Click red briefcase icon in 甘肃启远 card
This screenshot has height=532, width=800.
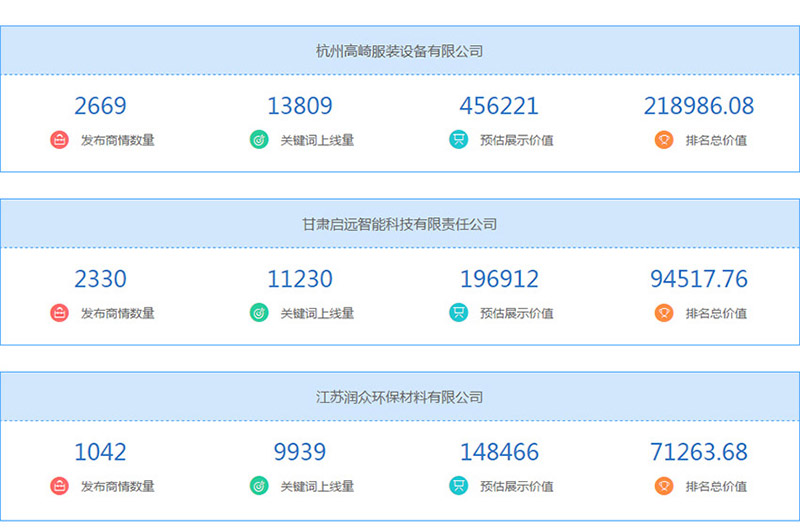click(59, 313)
